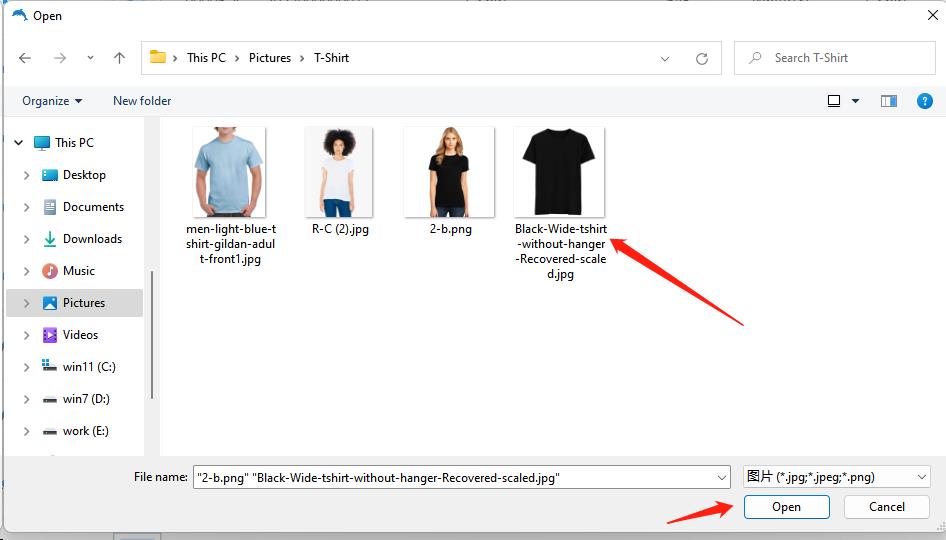The width and height of the screenshot is (946, 540).
Task: Expand the Desktop tree node
Action: (x=26, y=175)
